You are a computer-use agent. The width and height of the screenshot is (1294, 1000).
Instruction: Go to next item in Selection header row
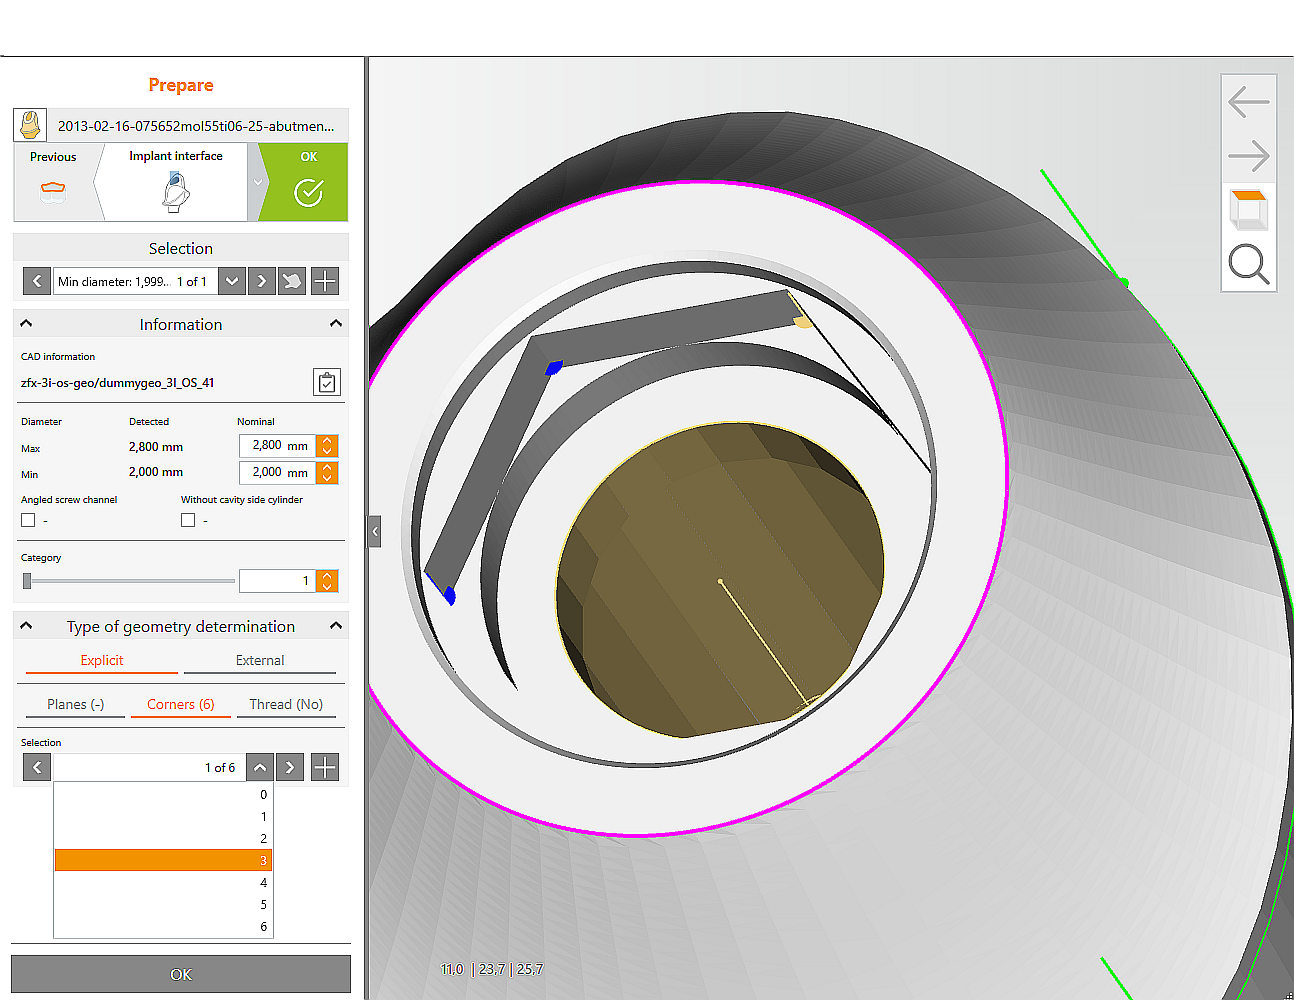[262, 281]
